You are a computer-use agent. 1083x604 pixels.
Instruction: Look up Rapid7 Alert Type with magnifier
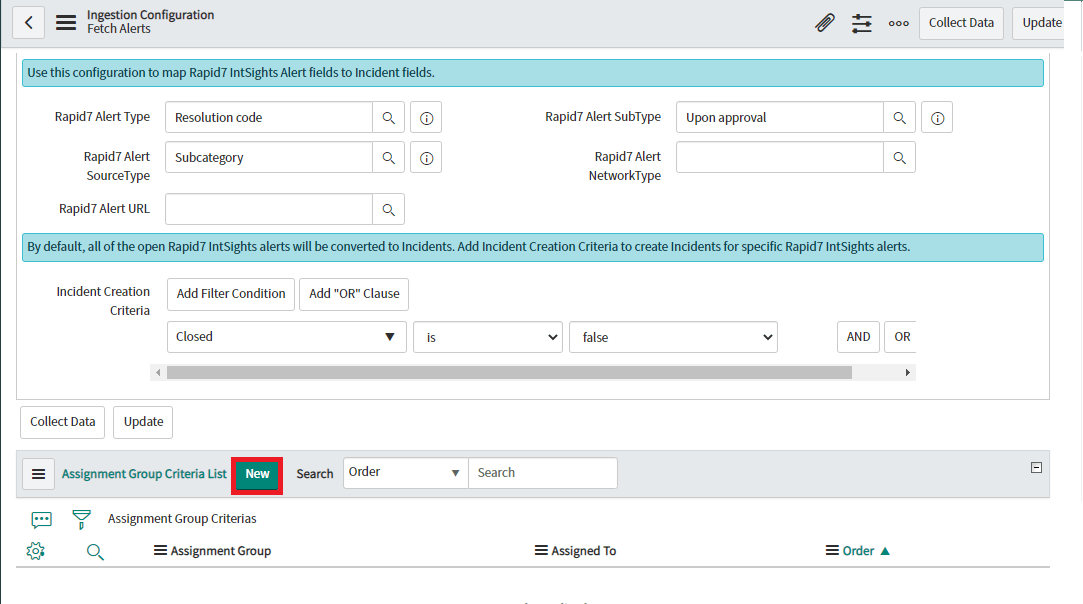point(389,118)
